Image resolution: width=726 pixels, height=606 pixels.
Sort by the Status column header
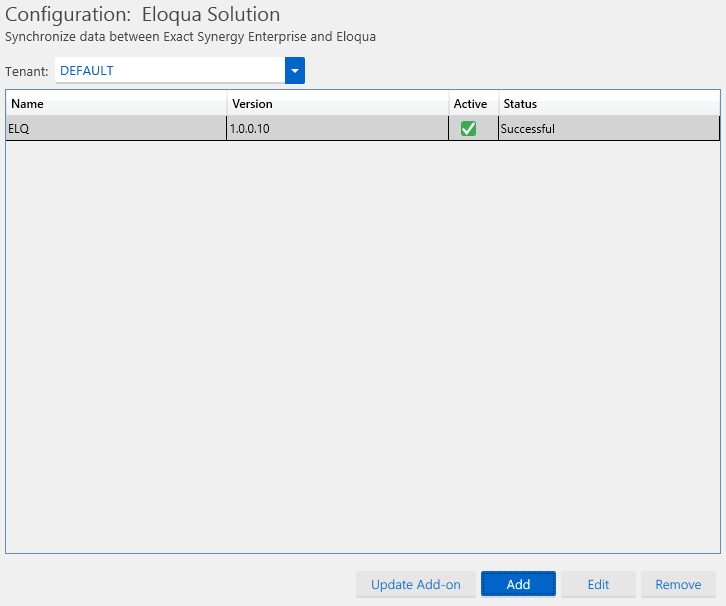point(609,103)
